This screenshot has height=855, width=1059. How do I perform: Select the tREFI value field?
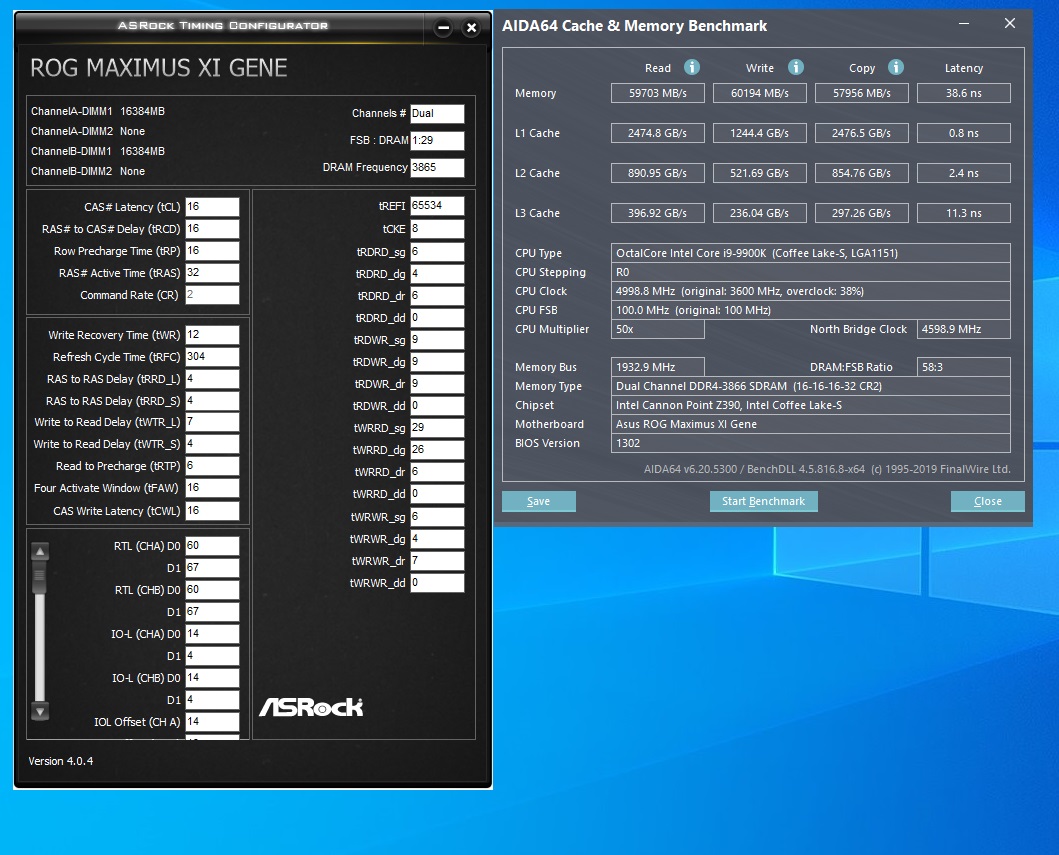coord(437,206)
